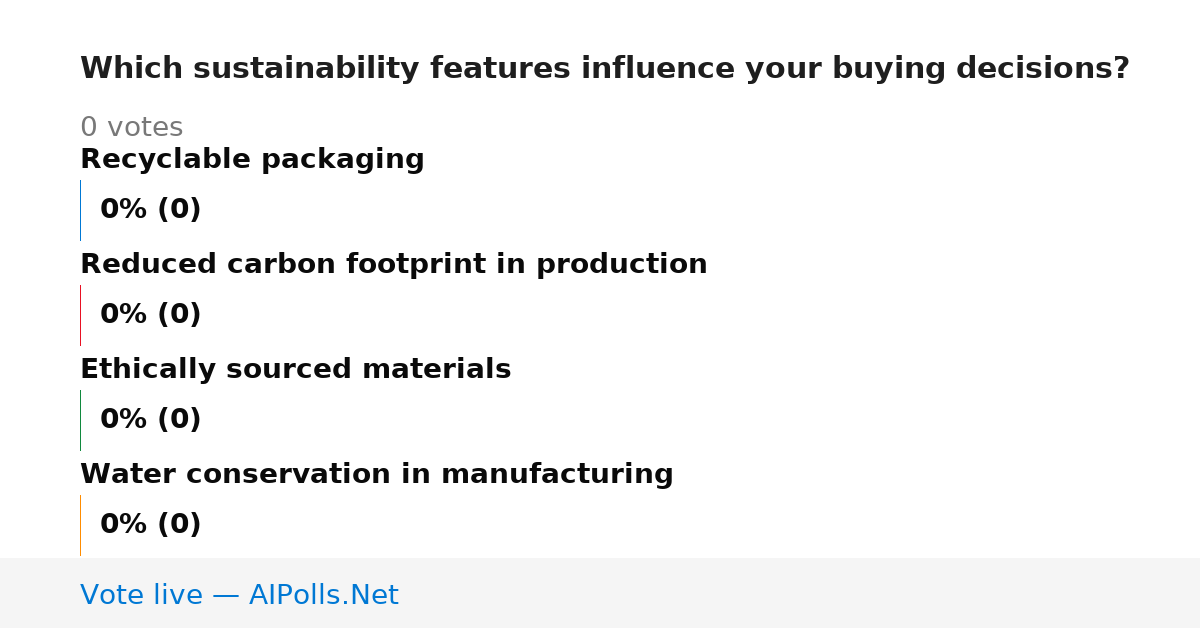Image resolution: width=1200 pixels, height=628 pixels.
Task: Pick Water conservation in manufacturing option
Action: pyautogui.click(x=376, y=475)
